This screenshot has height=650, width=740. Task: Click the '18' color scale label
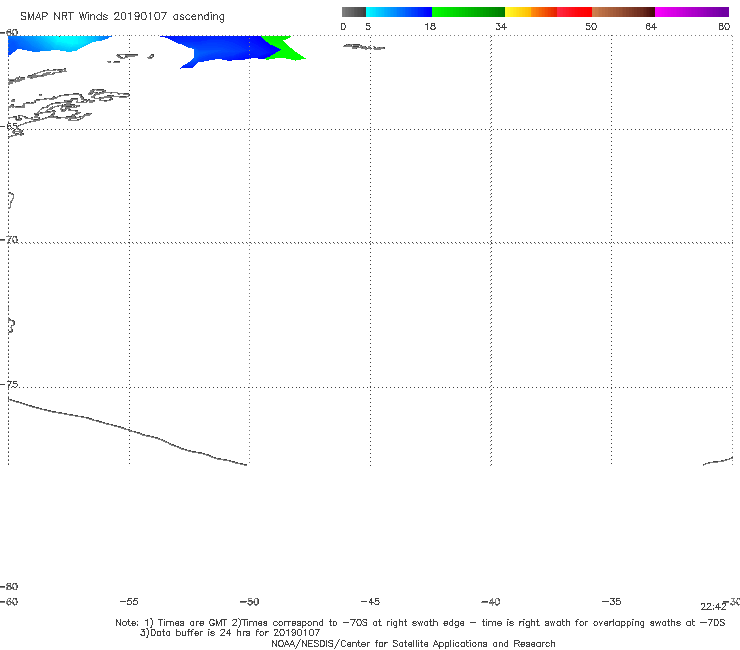click(x=430, y=27)
